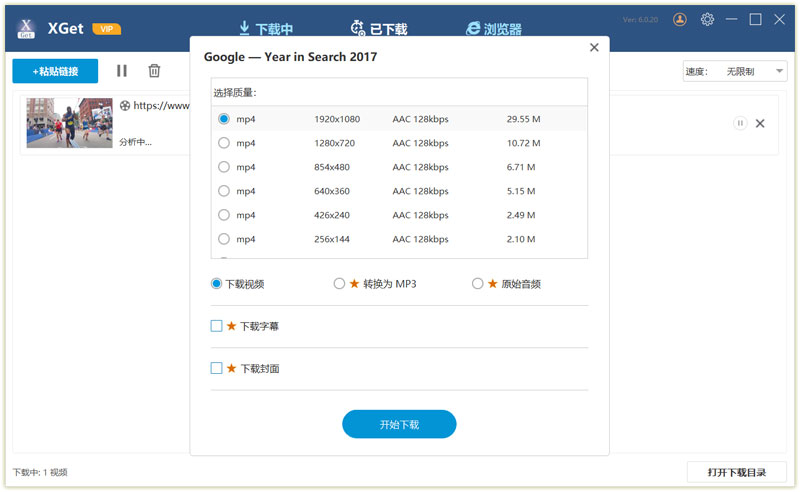Click the marathon video thumbnail

click(x=69, y=123)
